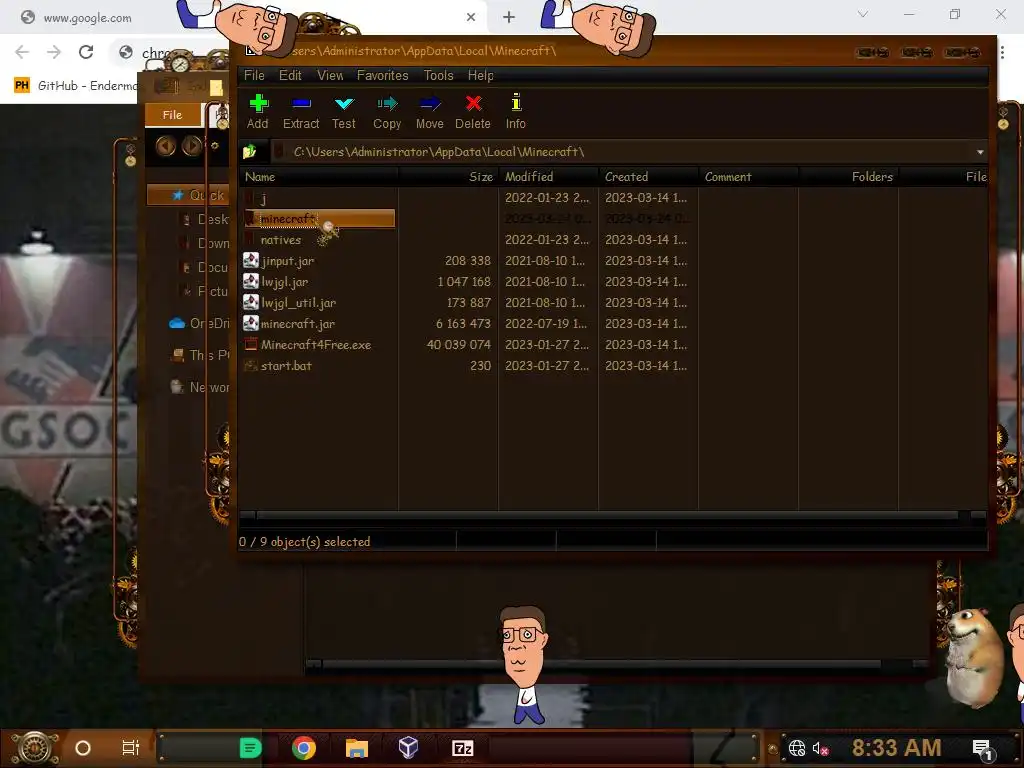Open File Explorer from the taskbar
The height and width of the screenshot is (768, 1024).
click(x=357, y=748)
